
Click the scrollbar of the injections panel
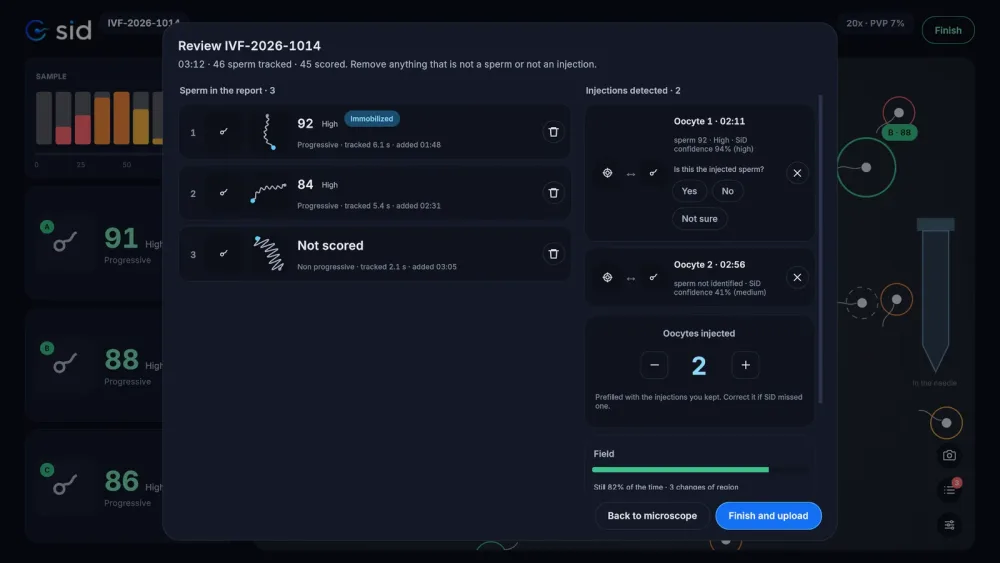[820, 249]
